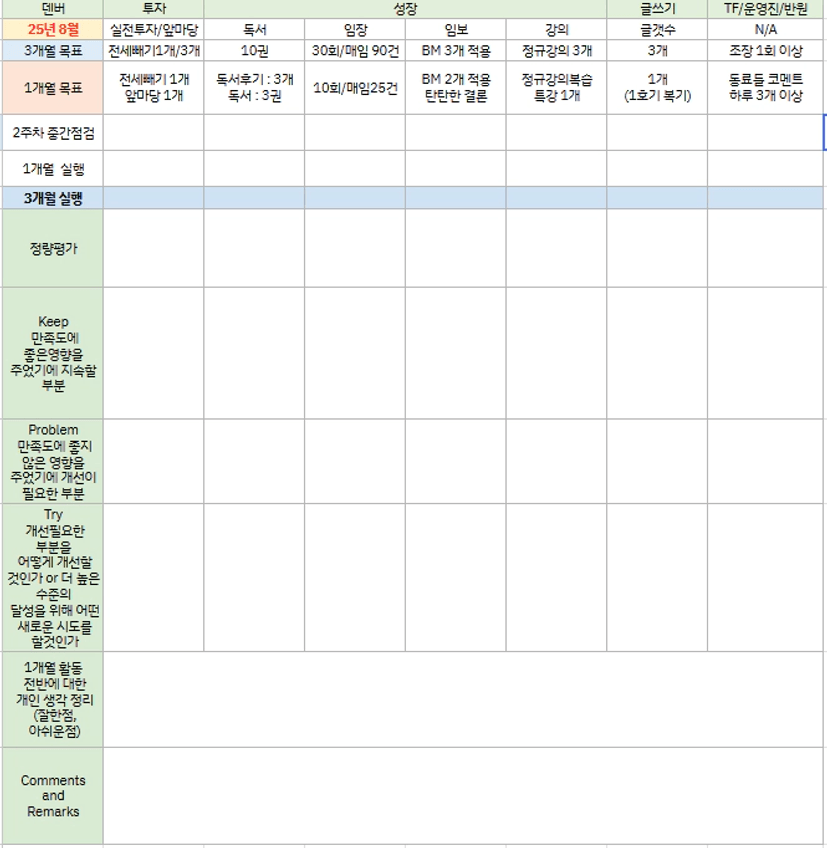This screenshot has width=827, height=848.
Task: Select the 'Keep' row label cell
Action: pyautogui.click(x=52, y=353)
